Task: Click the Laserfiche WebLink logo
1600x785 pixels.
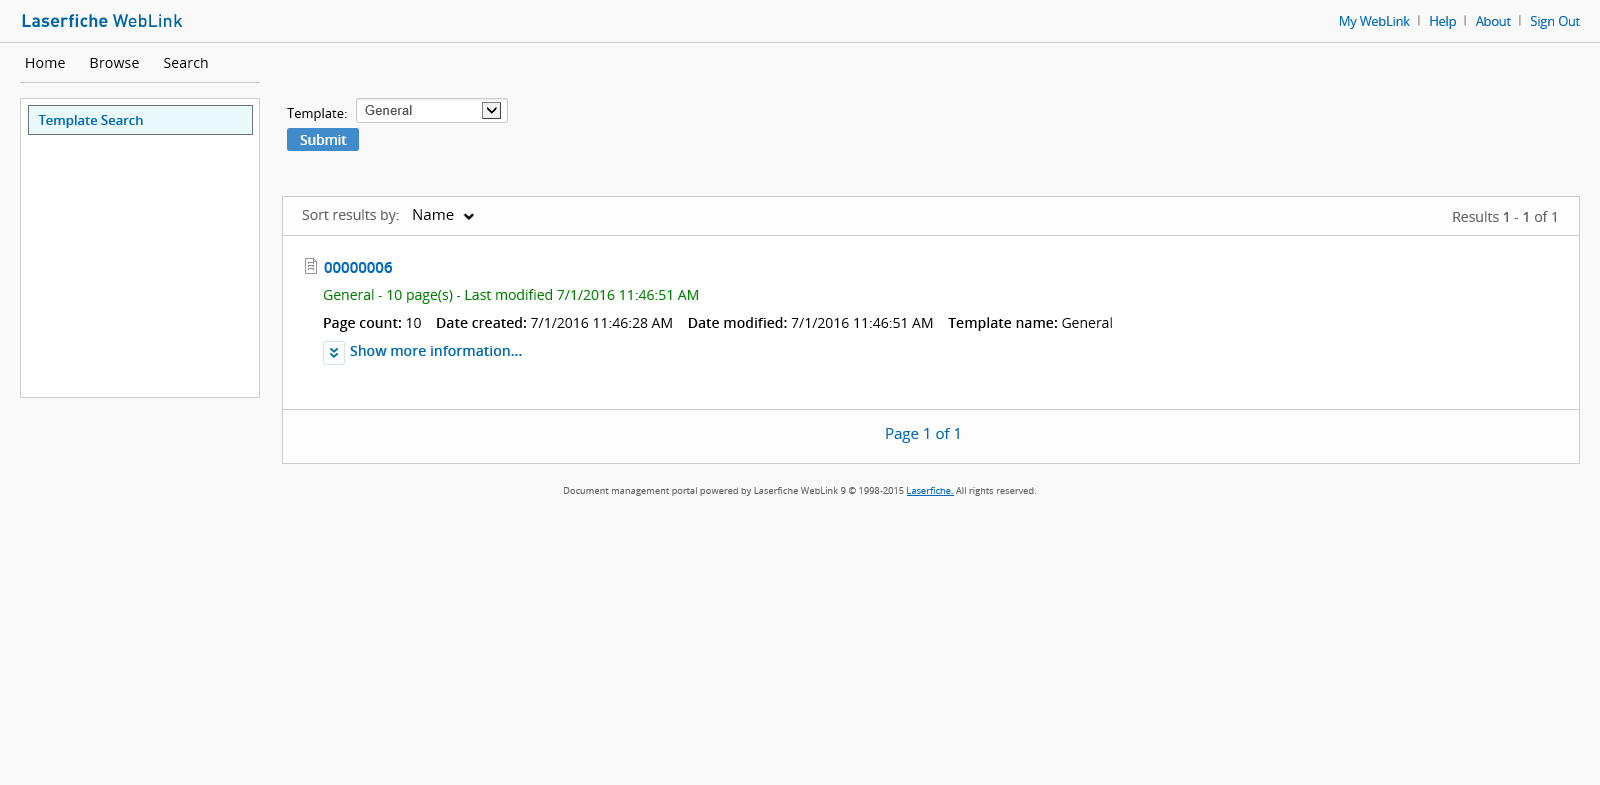Action: (102, 21)
